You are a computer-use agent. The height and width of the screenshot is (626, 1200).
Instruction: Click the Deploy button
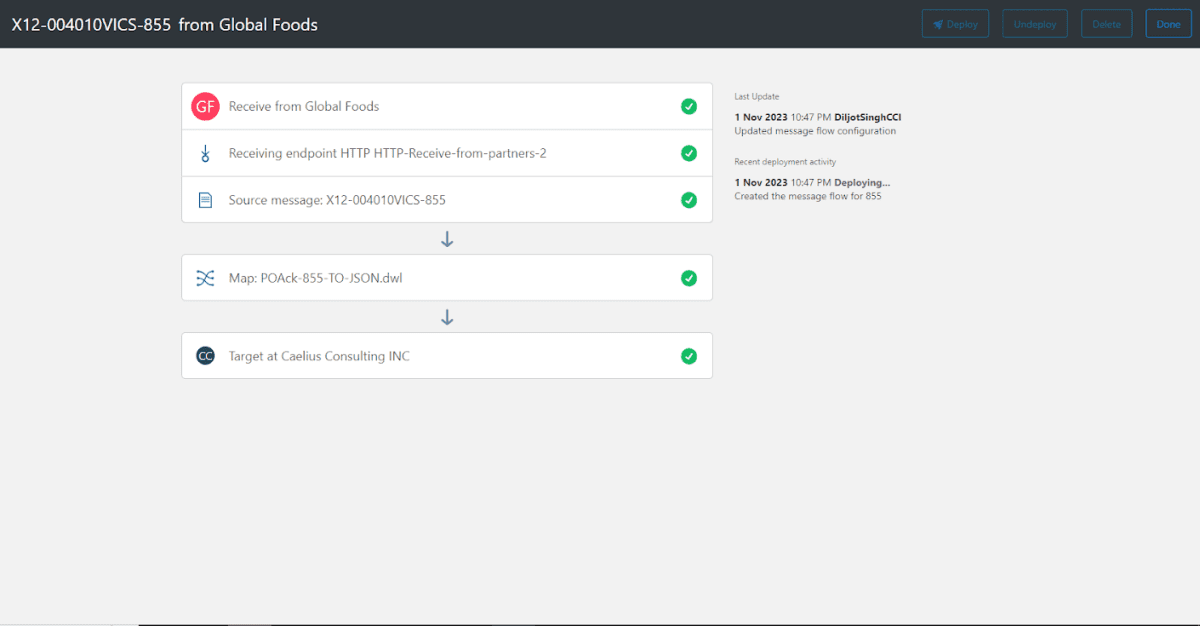click(956, 24)
